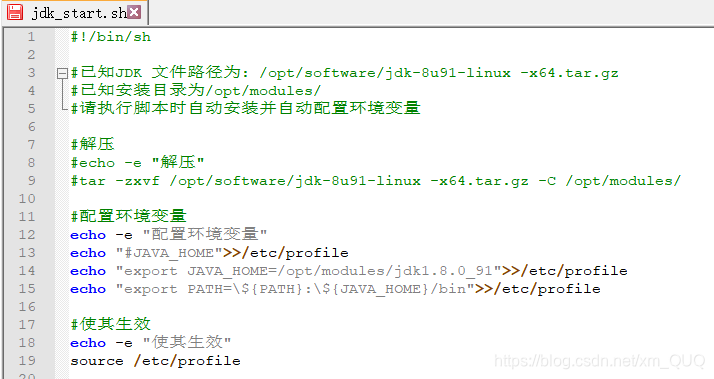Screen dimensions: 714x379
Task: Click the 'export PATH=' string on line 15
Action: (295, 289)
